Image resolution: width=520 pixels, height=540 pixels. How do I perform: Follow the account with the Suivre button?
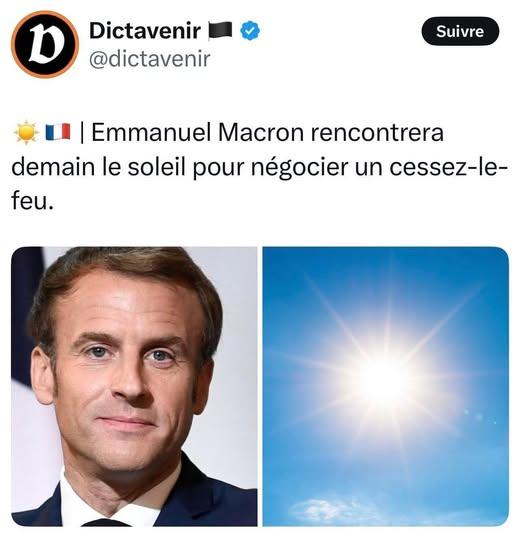pos(460,31)
